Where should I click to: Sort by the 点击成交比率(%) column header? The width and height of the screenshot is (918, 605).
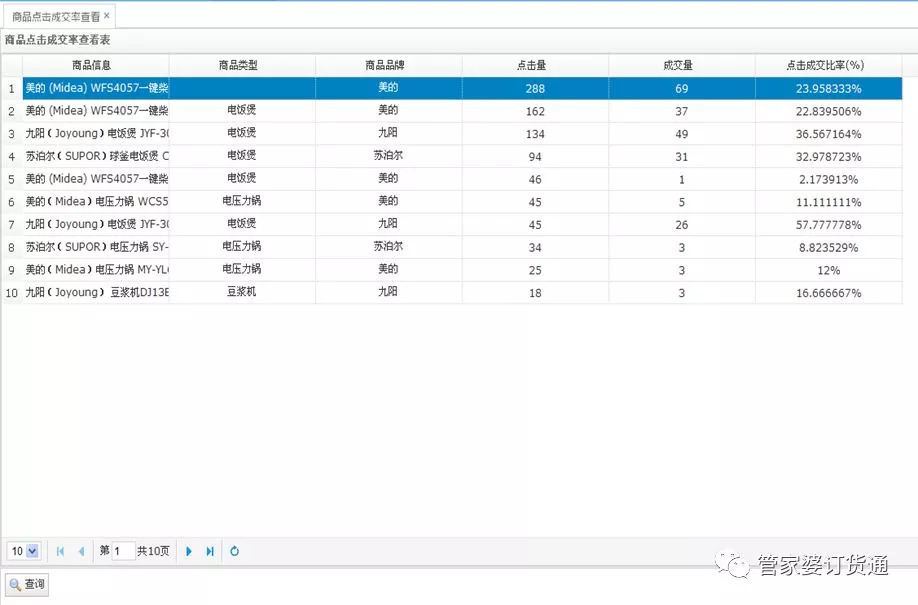pos(828,65)
